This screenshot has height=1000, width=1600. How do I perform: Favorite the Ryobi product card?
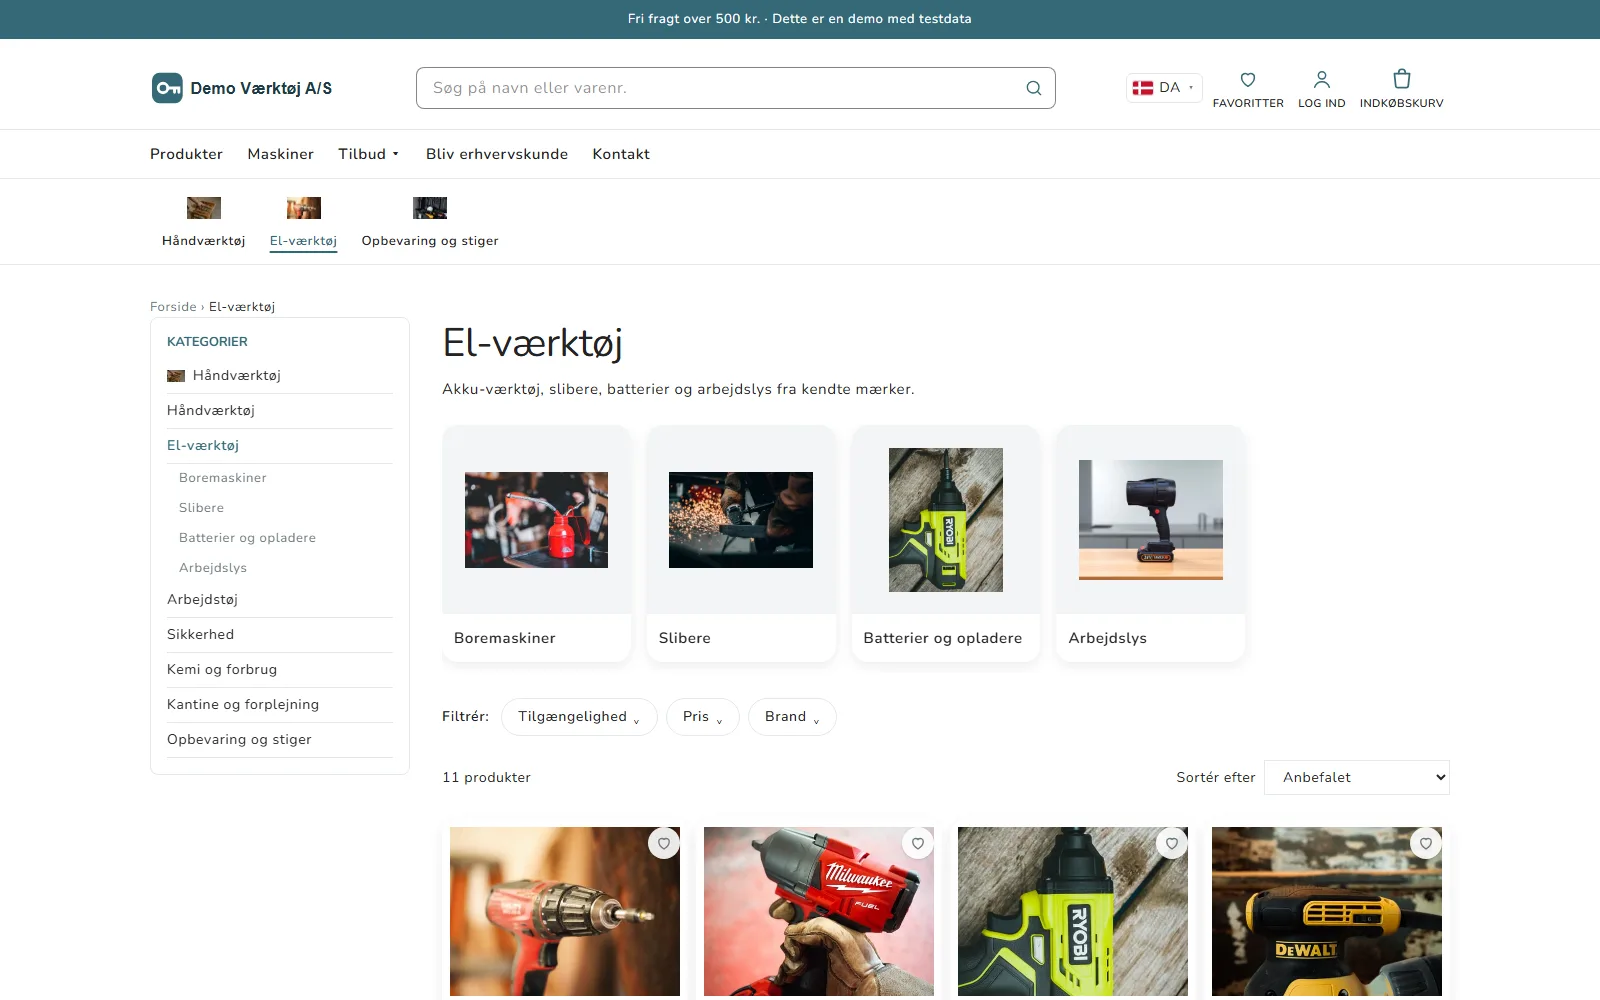click(1172, 843)
